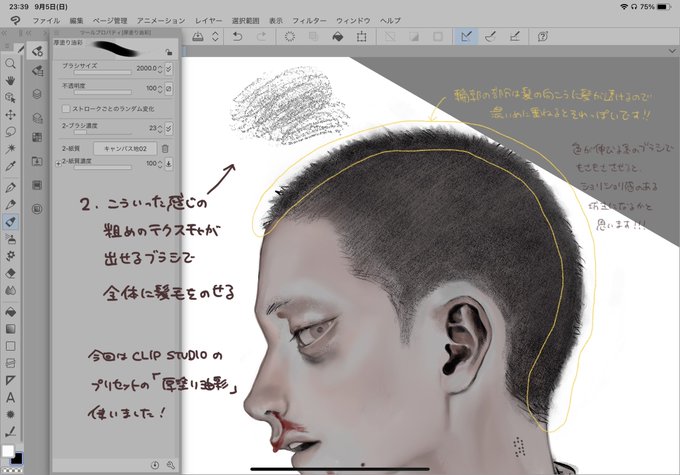
Task: Open the ファイル menu
Action: (46, 20)
